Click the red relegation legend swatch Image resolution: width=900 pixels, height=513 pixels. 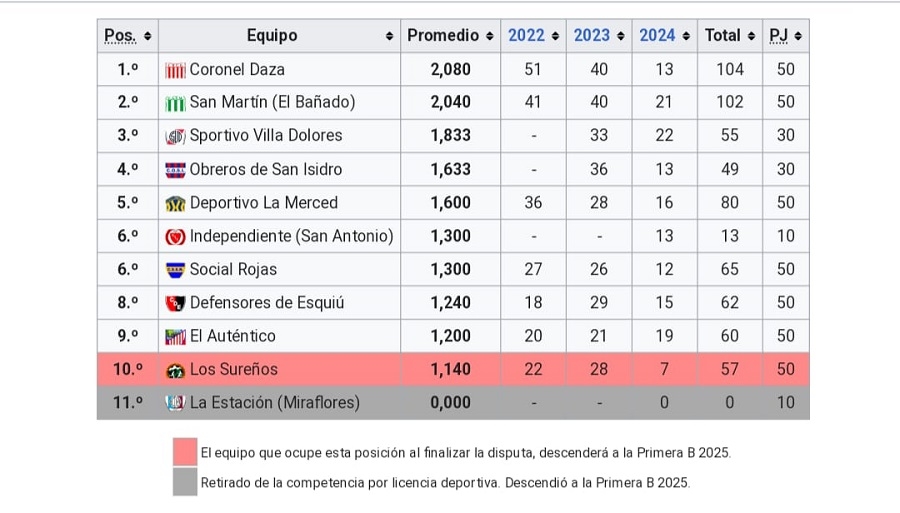click(x=184, y=451)
